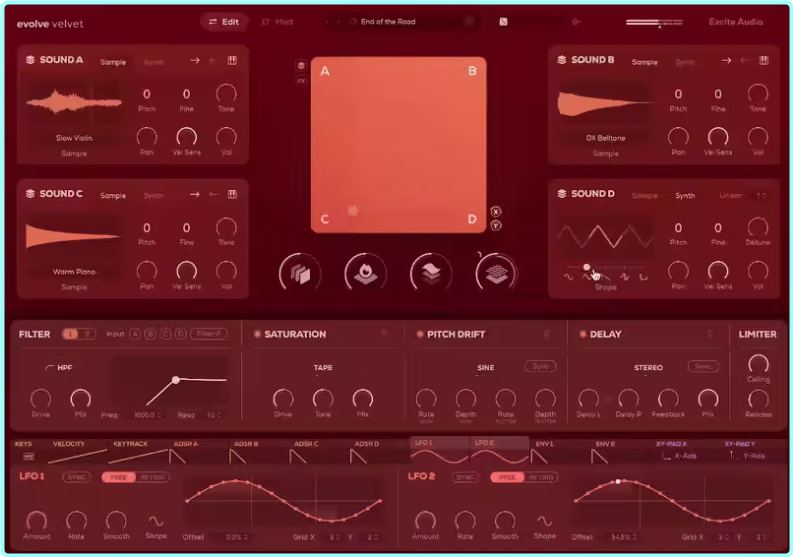
Task: Click the LFO 1 Shape wave icon
Action: (156, 521)
